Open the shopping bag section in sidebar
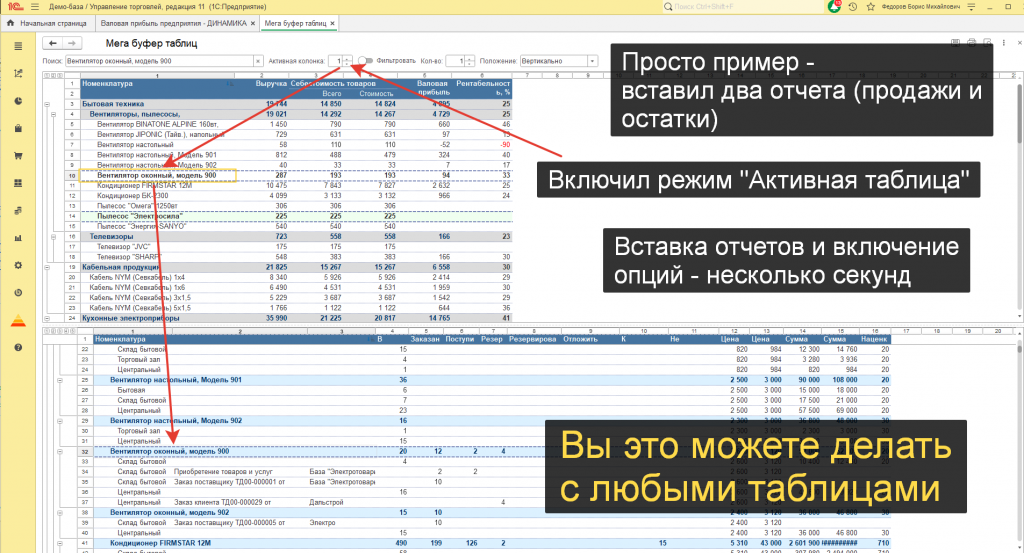The width and height of the screenshot is (1024, 553). (x=18, y=129)
